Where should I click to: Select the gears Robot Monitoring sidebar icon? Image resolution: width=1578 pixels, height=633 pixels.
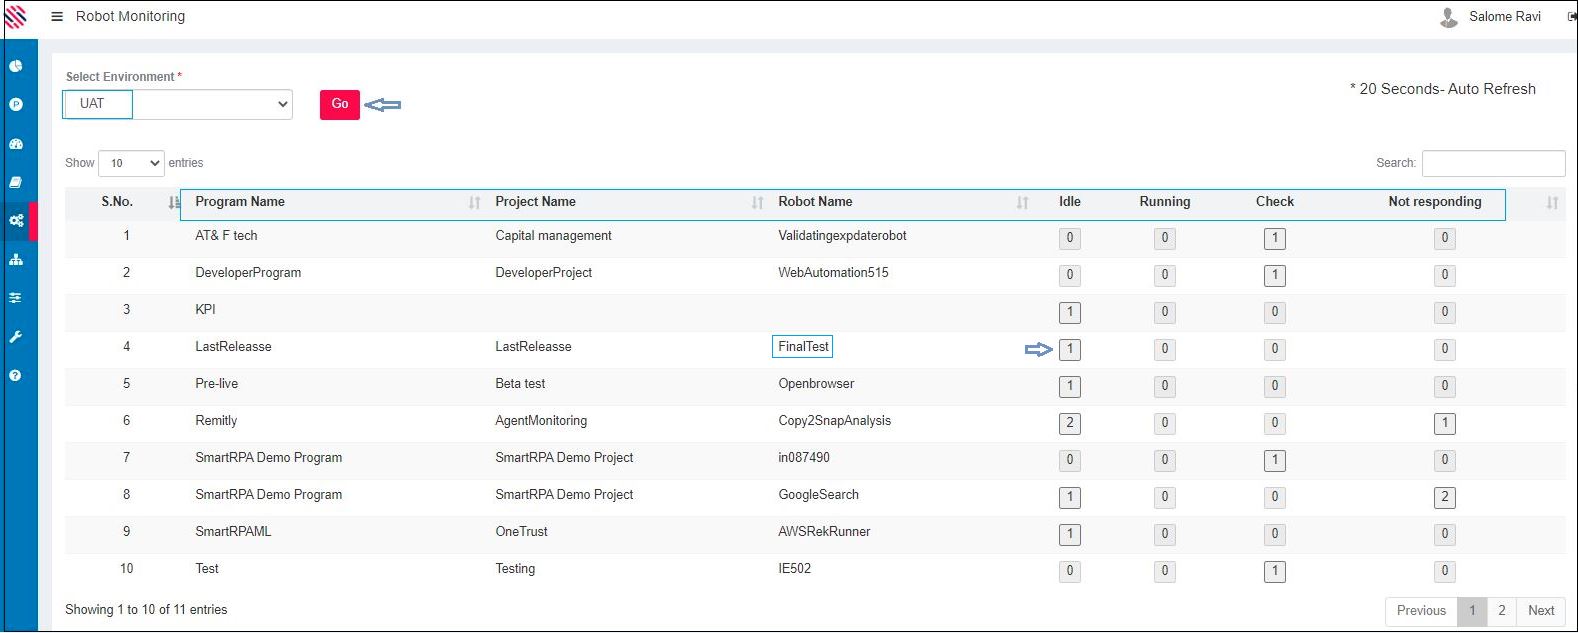tap(16, 220)
